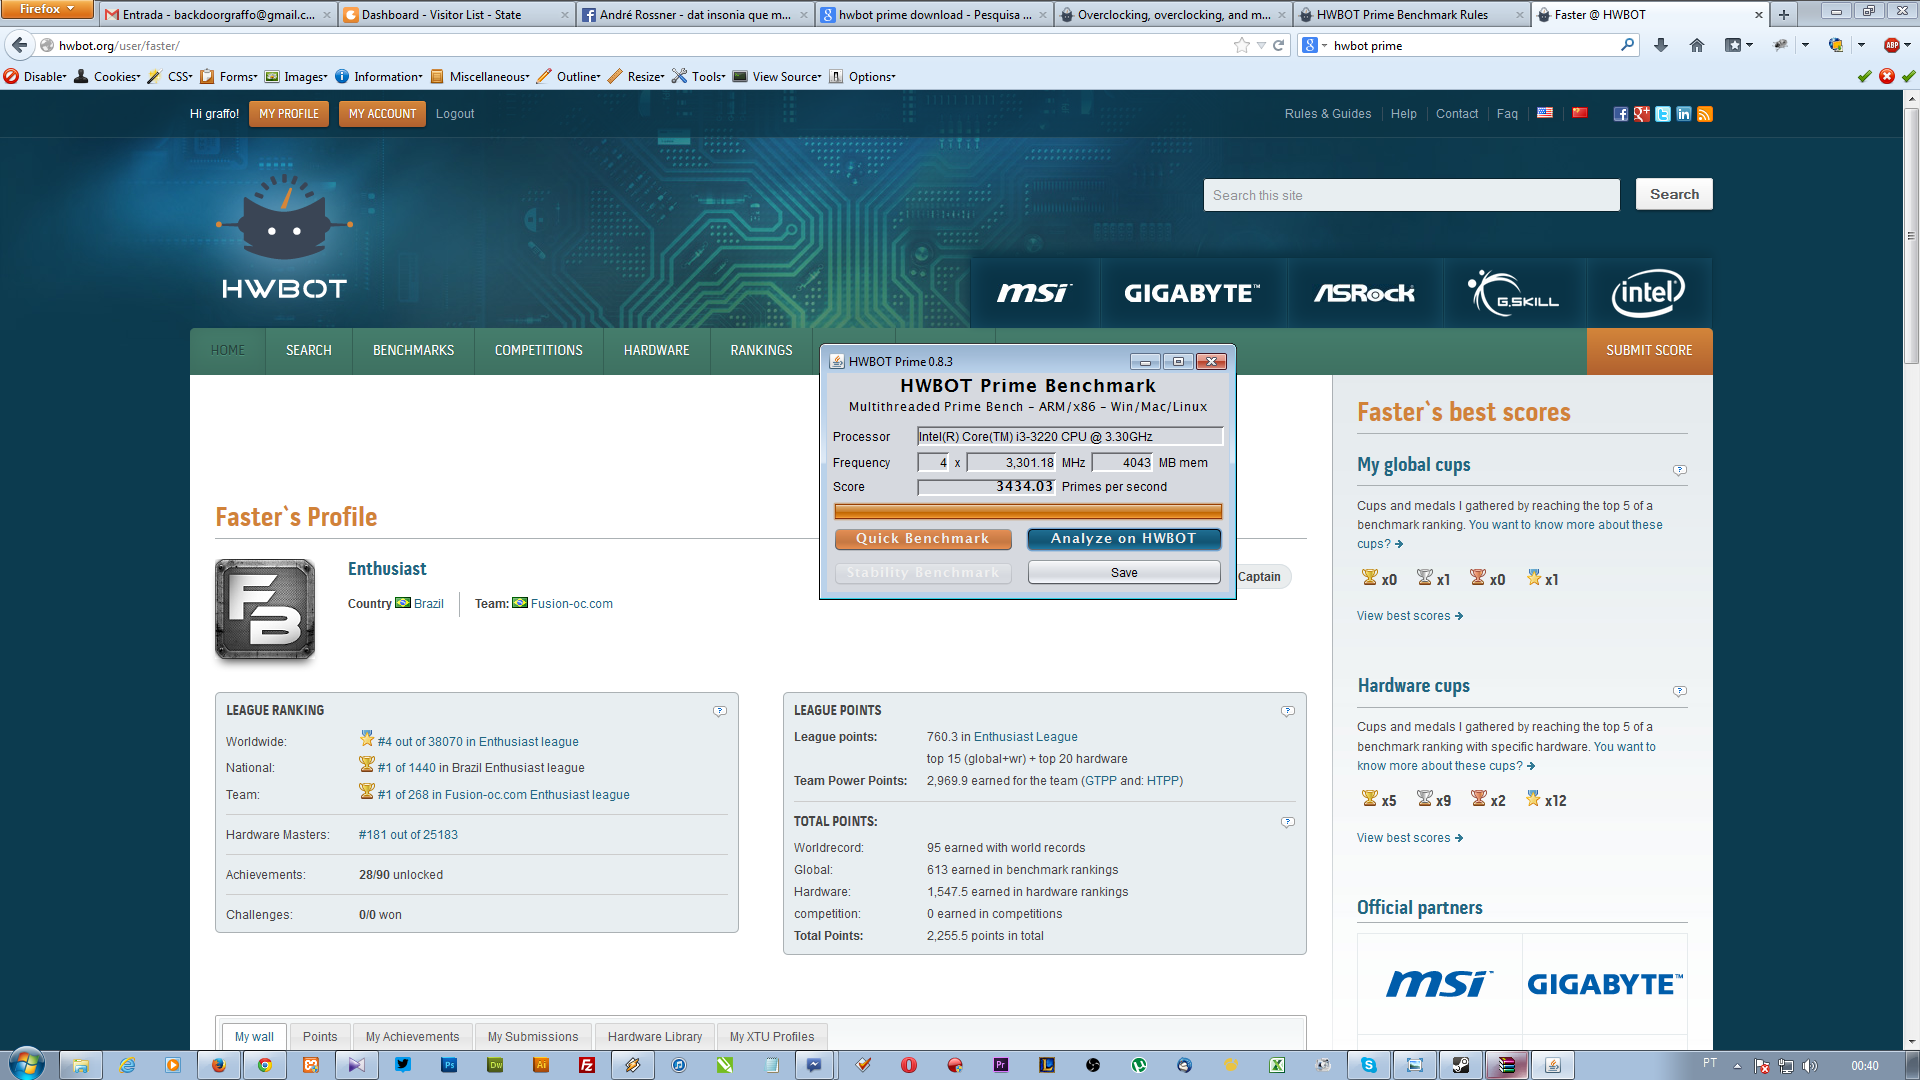Switch to the My Submissions tab

coord(533,1037)
